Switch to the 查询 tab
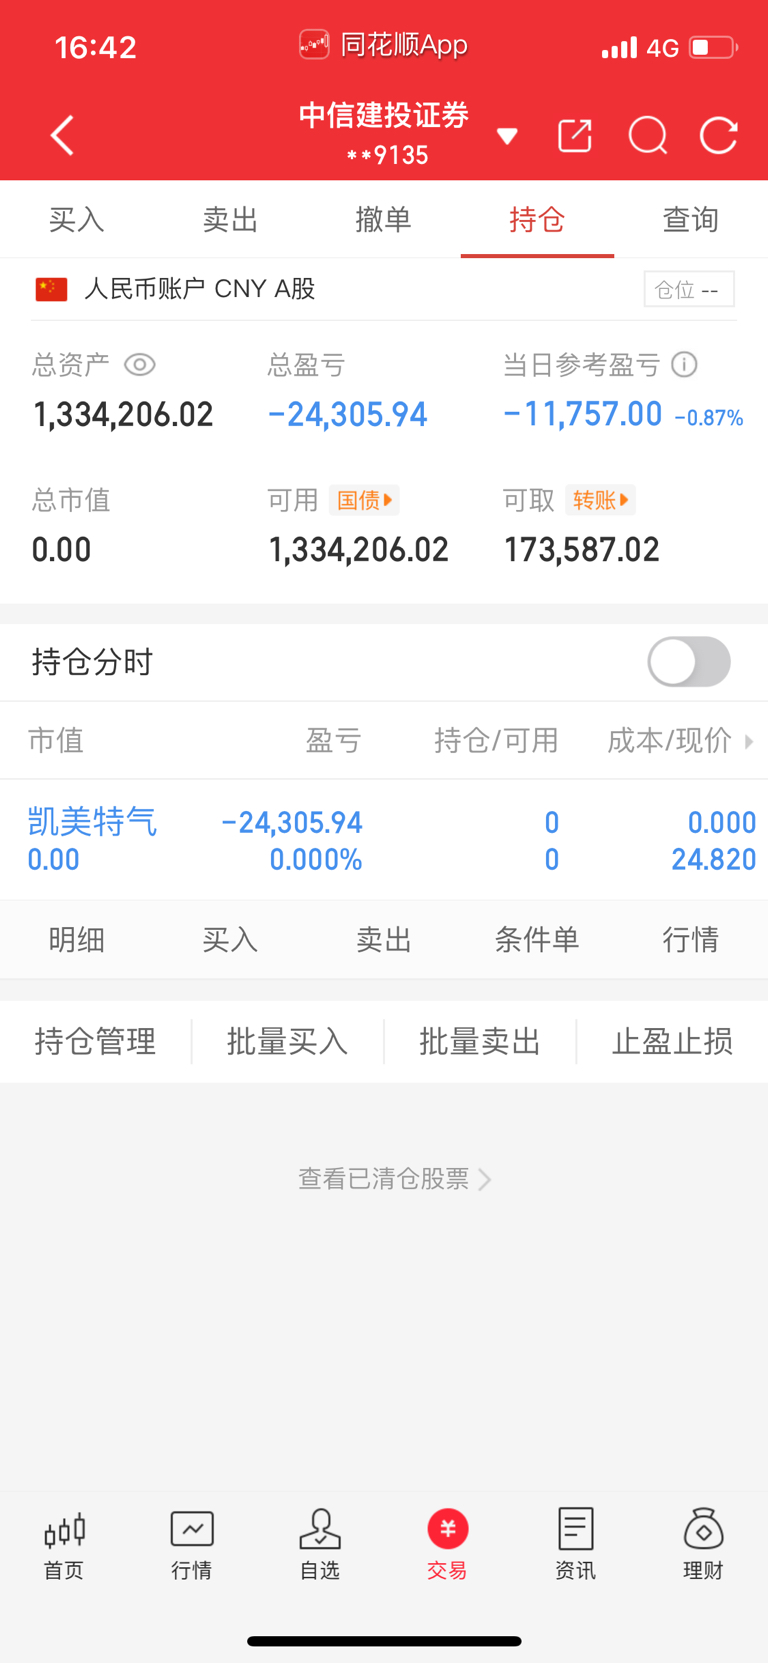 pos(691,219)
